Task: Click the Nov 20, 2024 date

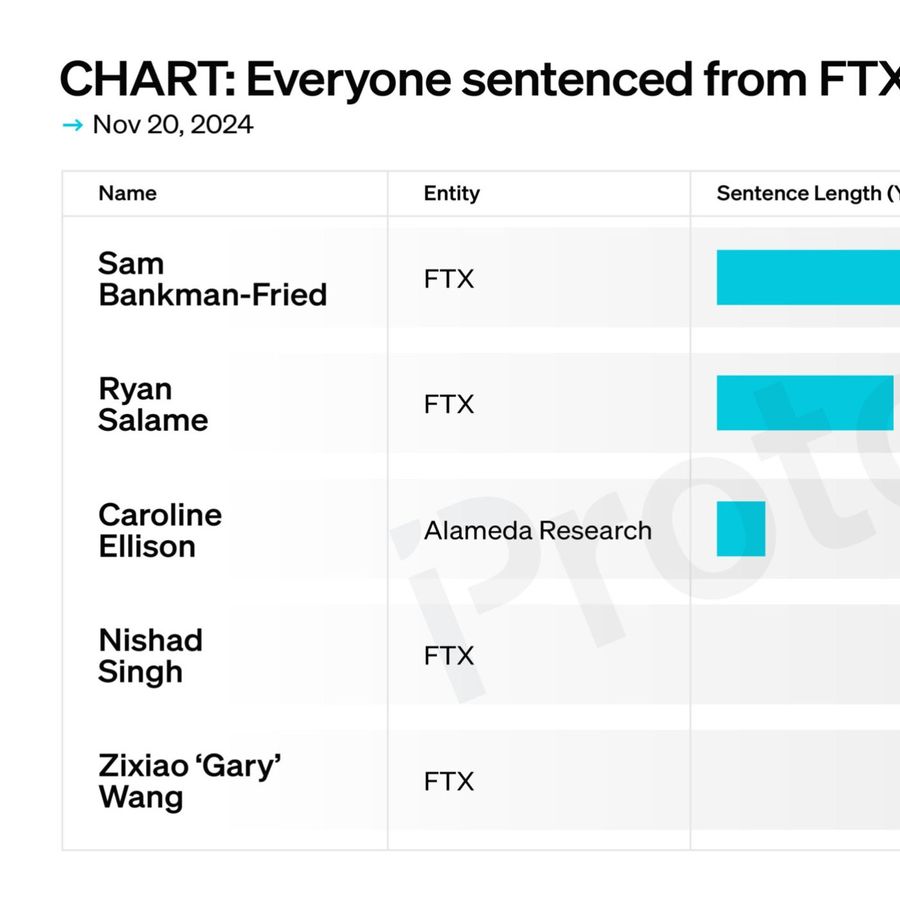Action: [x=172, y=125]
